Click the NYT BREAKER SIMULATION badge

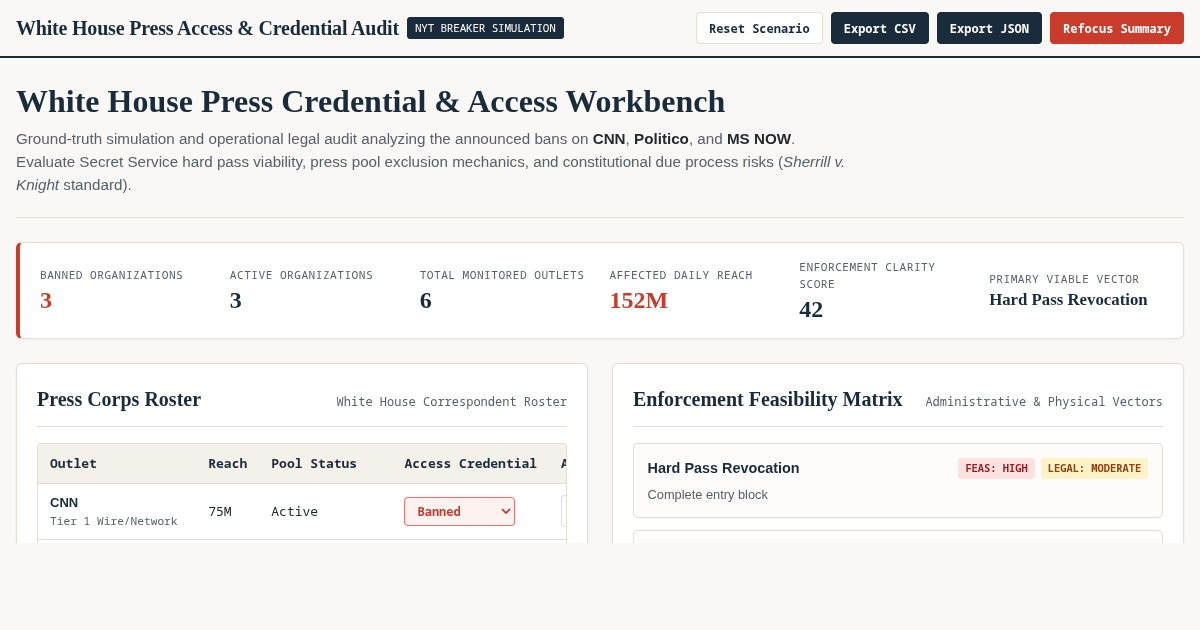point(485,28)
